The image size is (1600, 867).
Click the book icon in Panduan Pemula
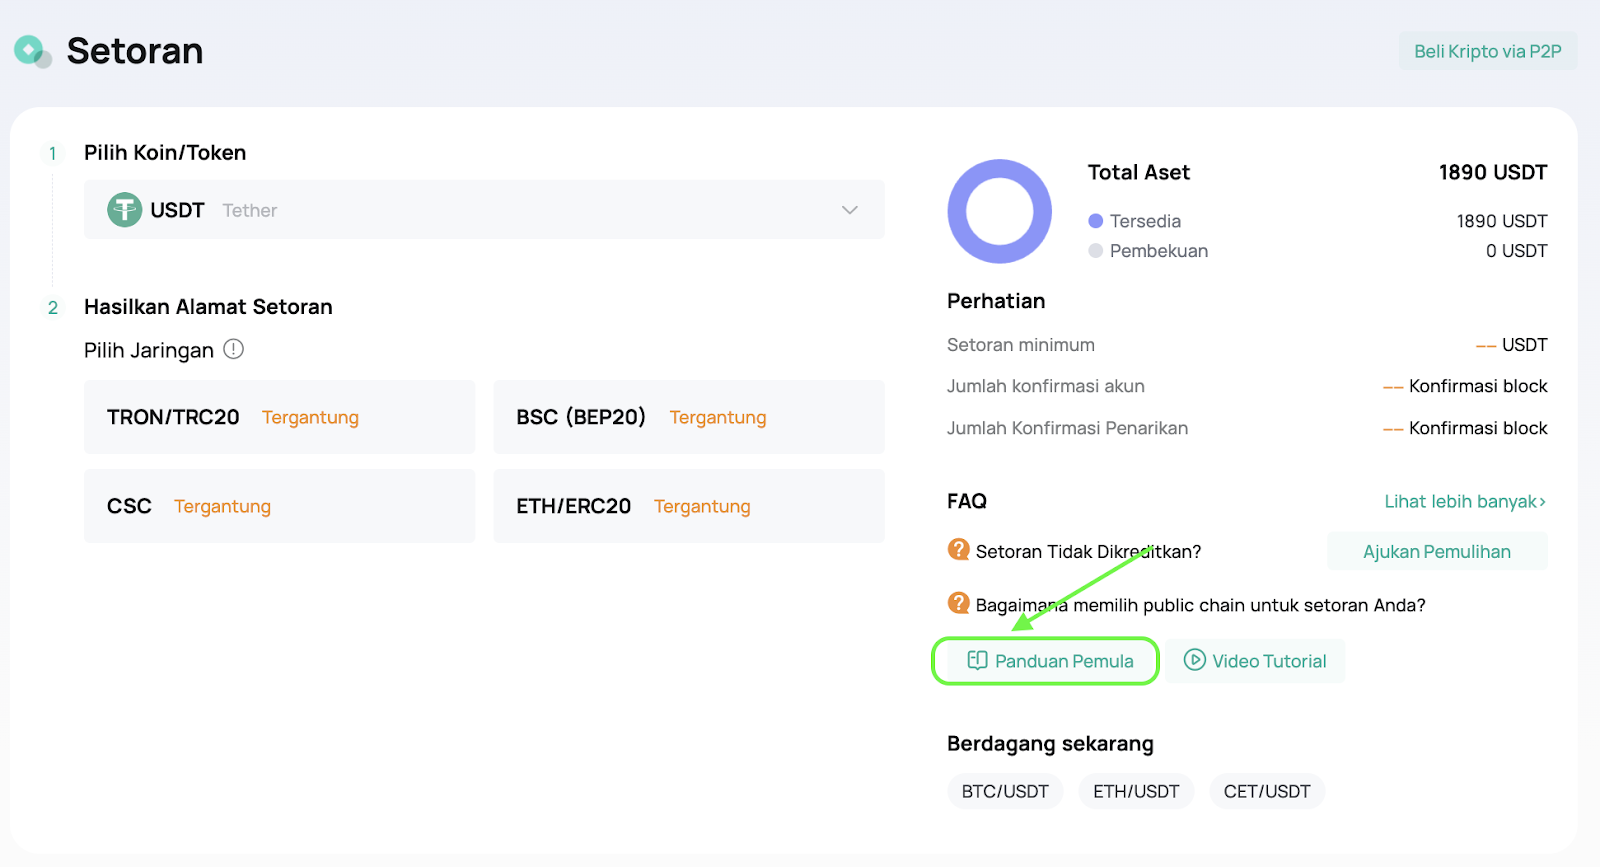[978, 660]
